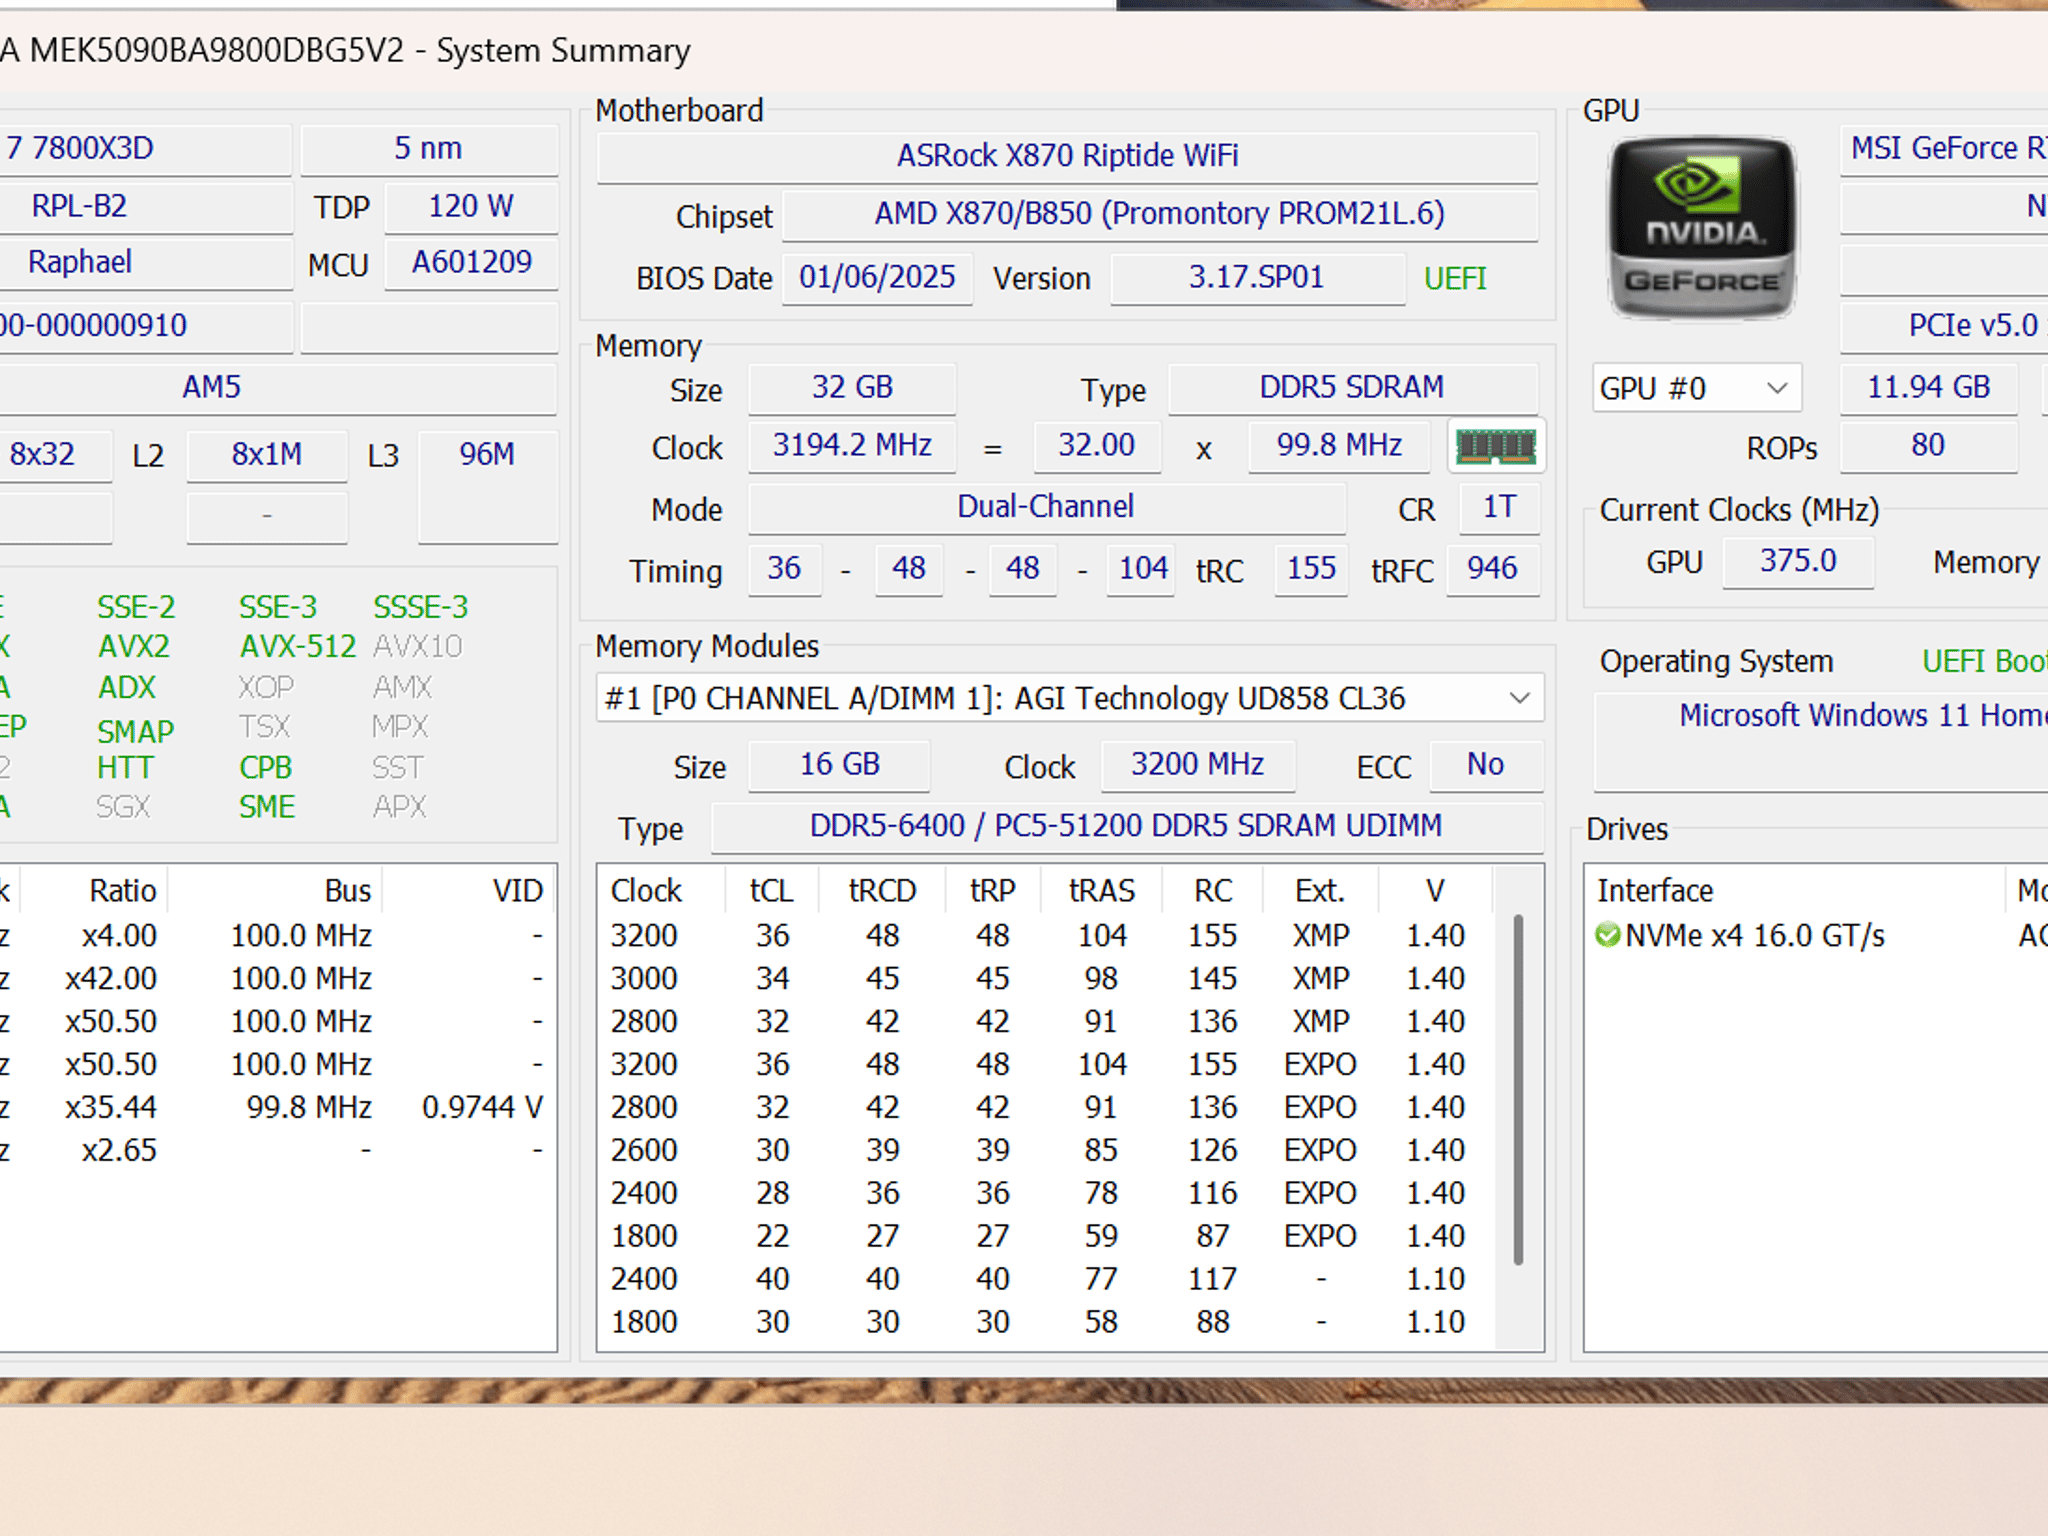Viewport: 2048px width, 1536px height.
Task: Click the 32.00 memory multiplier value
Action: pyautogui.click(x=1097, y=446)
